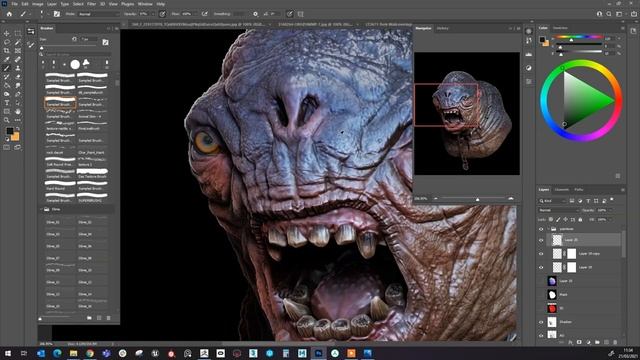Create new brush icon in Brushes panel
Viewport: 640px width, 360px height.
coord(99,318)
